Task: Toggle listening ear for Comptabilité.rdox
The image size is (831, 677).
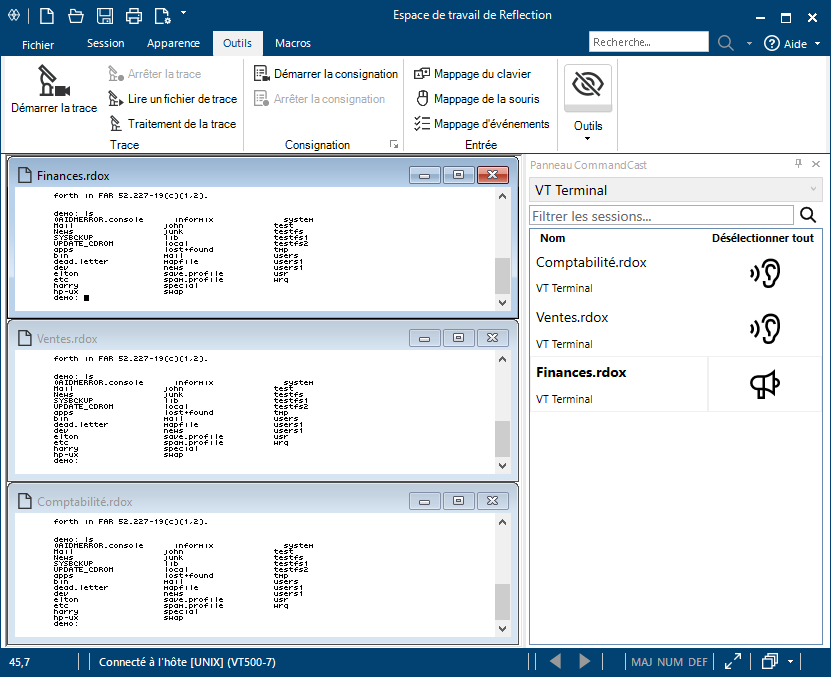Action: point(765,273)
